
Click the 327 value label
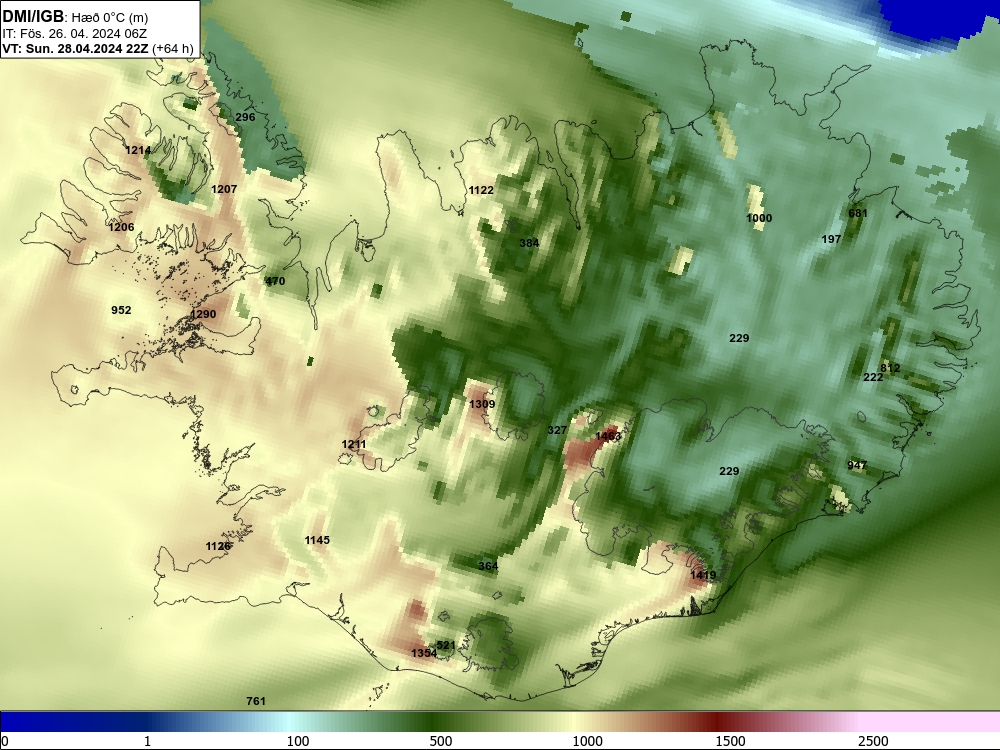(x=557, y=430)
